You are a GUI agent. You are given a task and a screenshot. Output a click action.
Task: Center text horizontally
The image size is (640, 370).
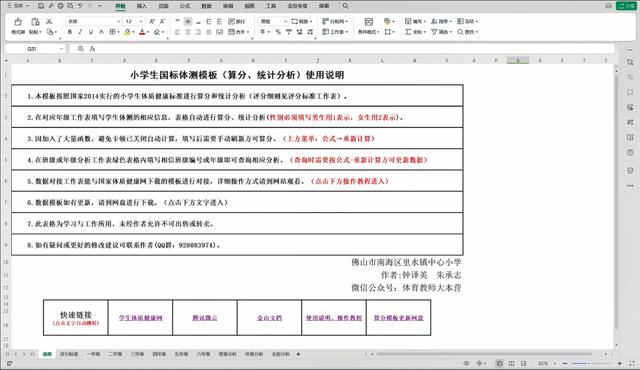[188, 32]
